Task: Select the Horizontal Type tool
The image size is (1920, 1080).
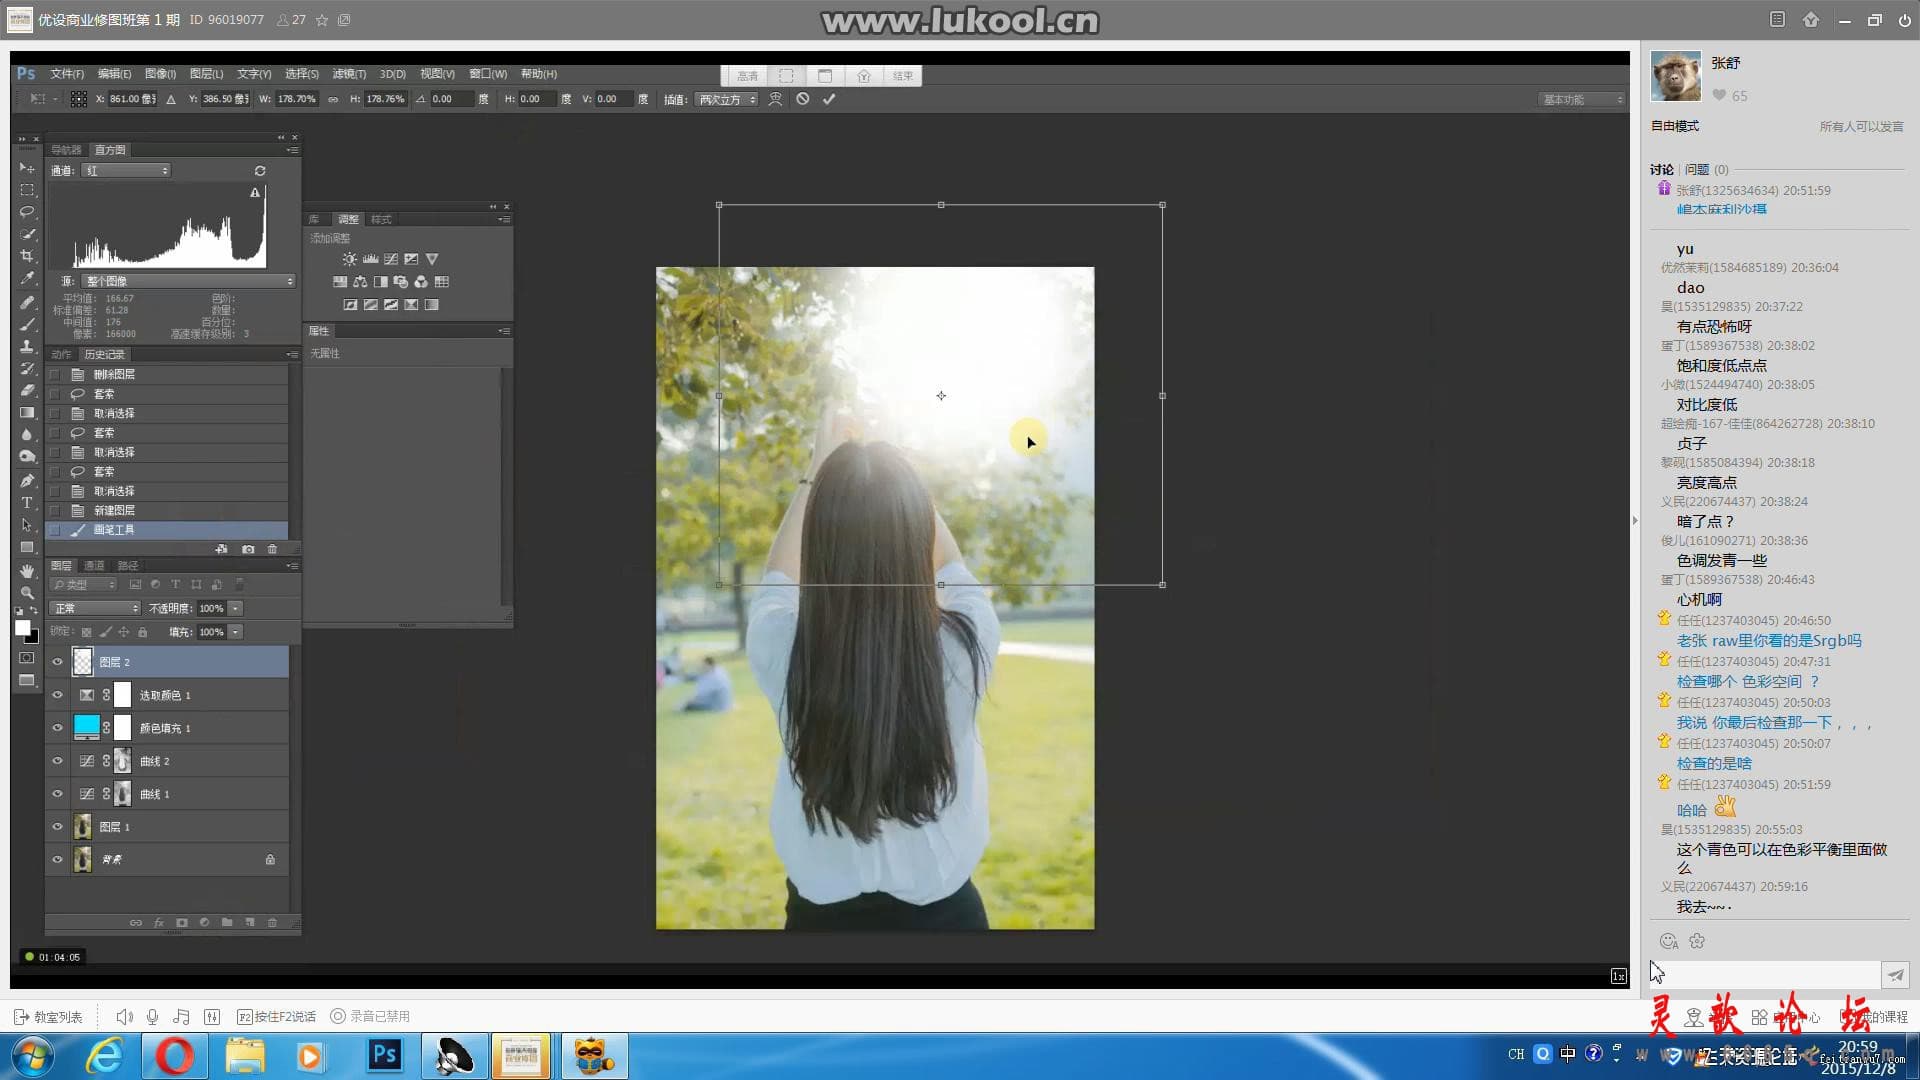Action: 27,502
